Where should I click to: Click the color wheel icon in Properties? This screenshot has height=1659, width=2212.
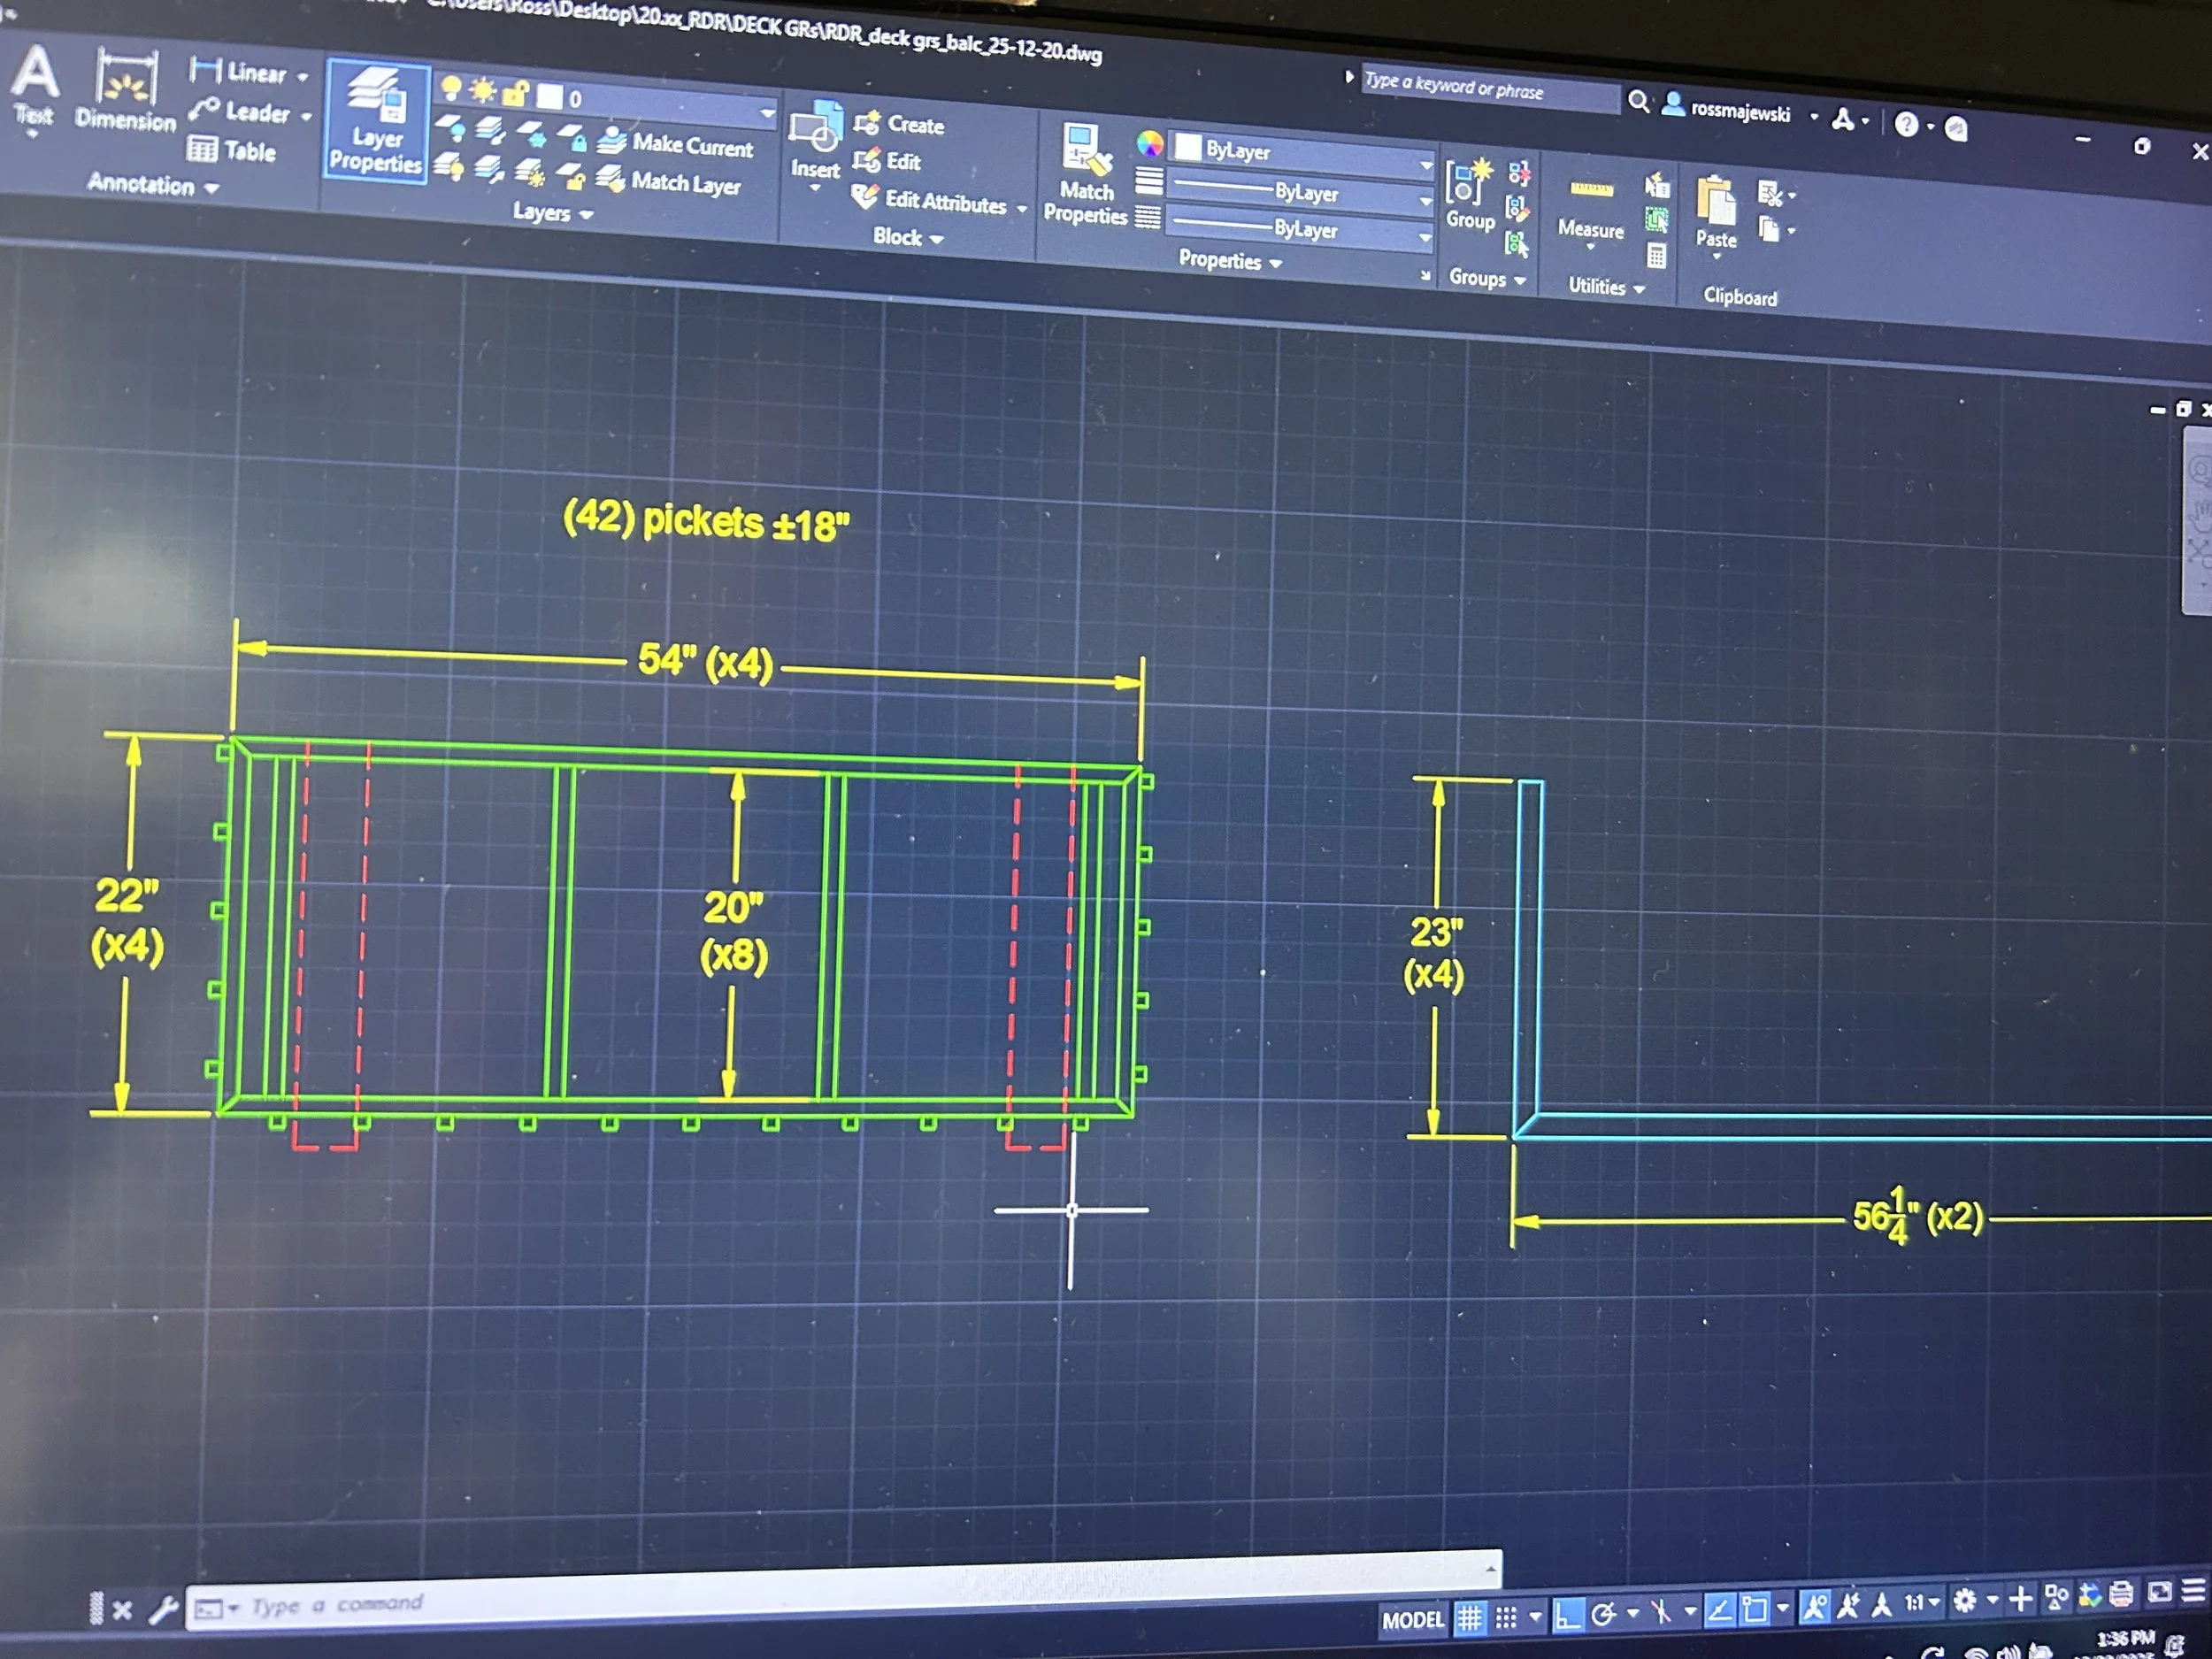coord(1150,144)
